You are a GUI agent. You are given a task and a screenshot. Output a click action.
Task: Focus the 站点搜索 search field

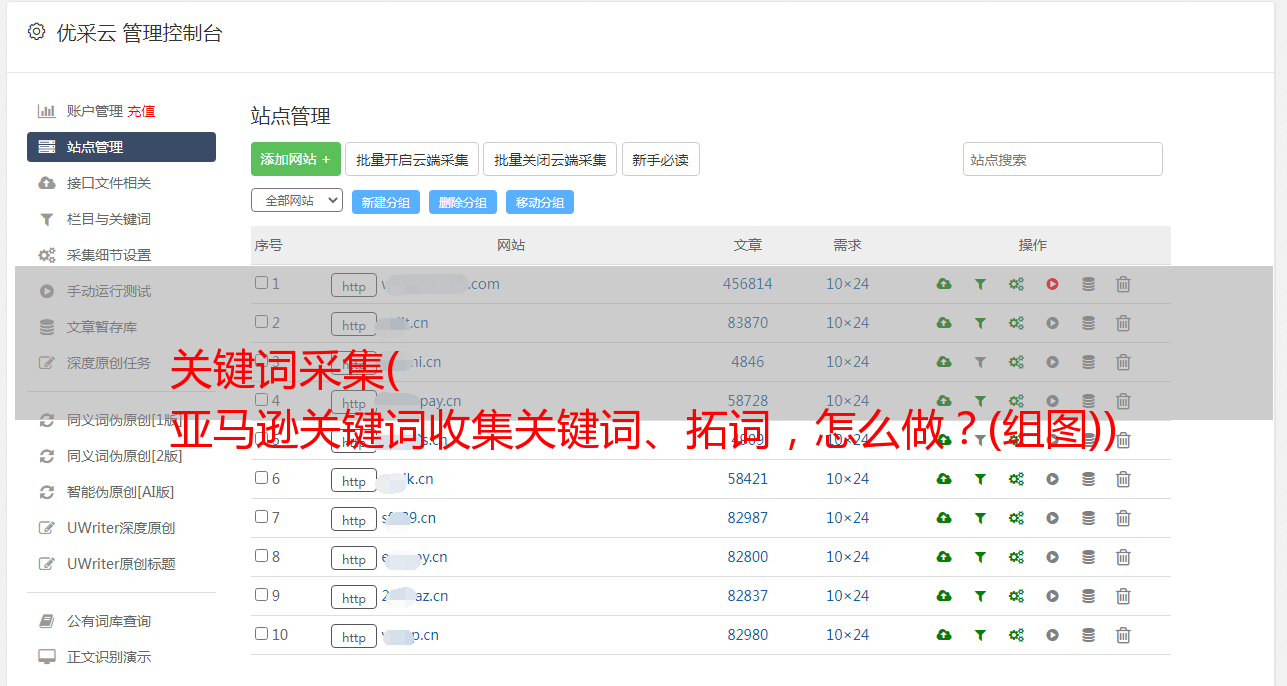coord(1063,159)
